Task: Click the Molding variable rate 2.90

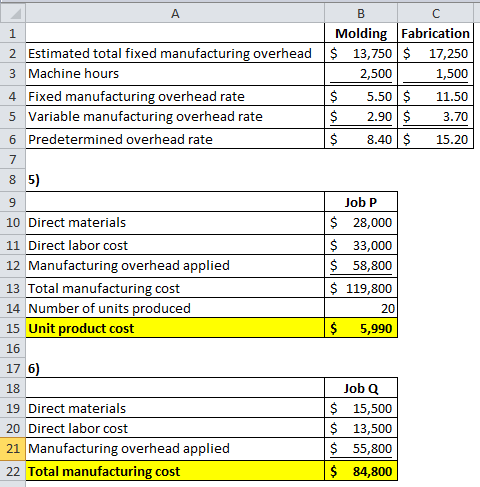Action: [x=361, y=117]
